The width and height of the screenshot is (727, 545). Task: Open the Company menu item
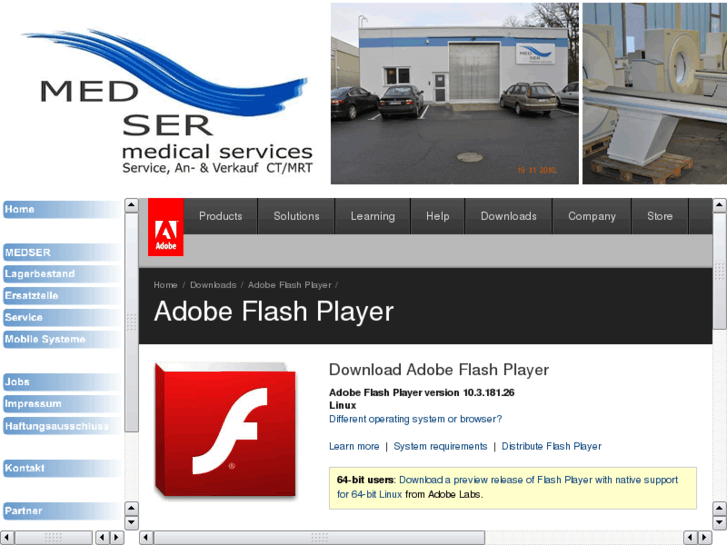pyautogui.click(x=592, y=216)
